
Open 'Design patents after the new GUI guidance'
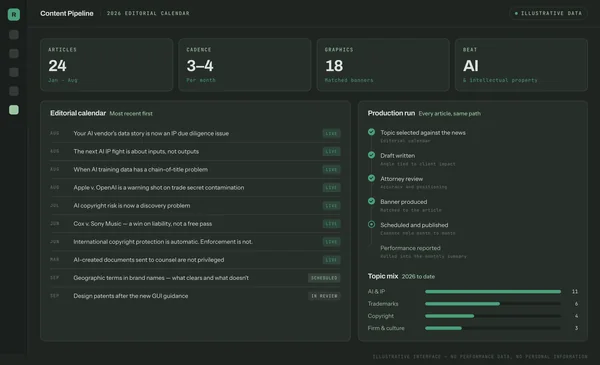coord(131,296)
